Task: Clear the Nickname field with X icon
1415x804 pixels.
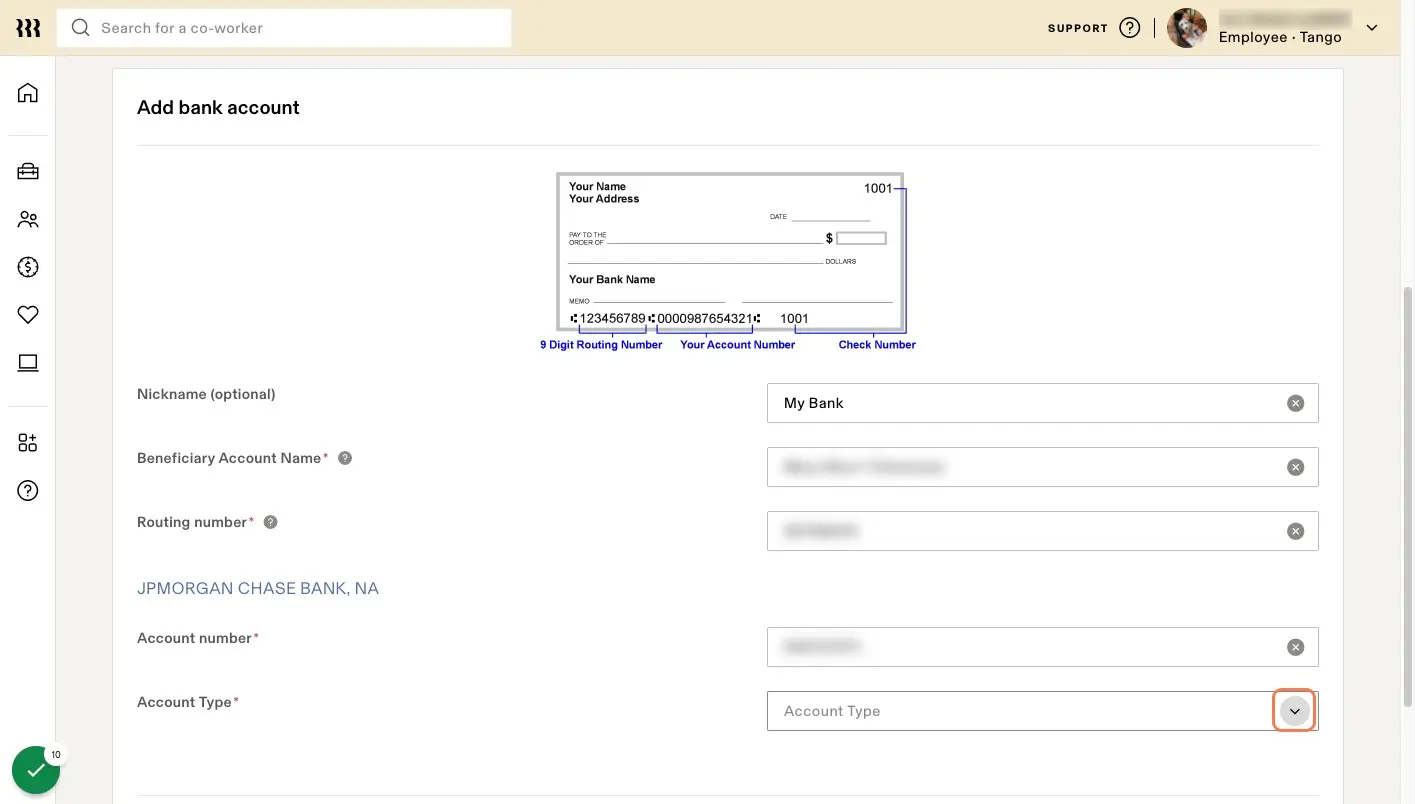Action: click(1295, 403)
